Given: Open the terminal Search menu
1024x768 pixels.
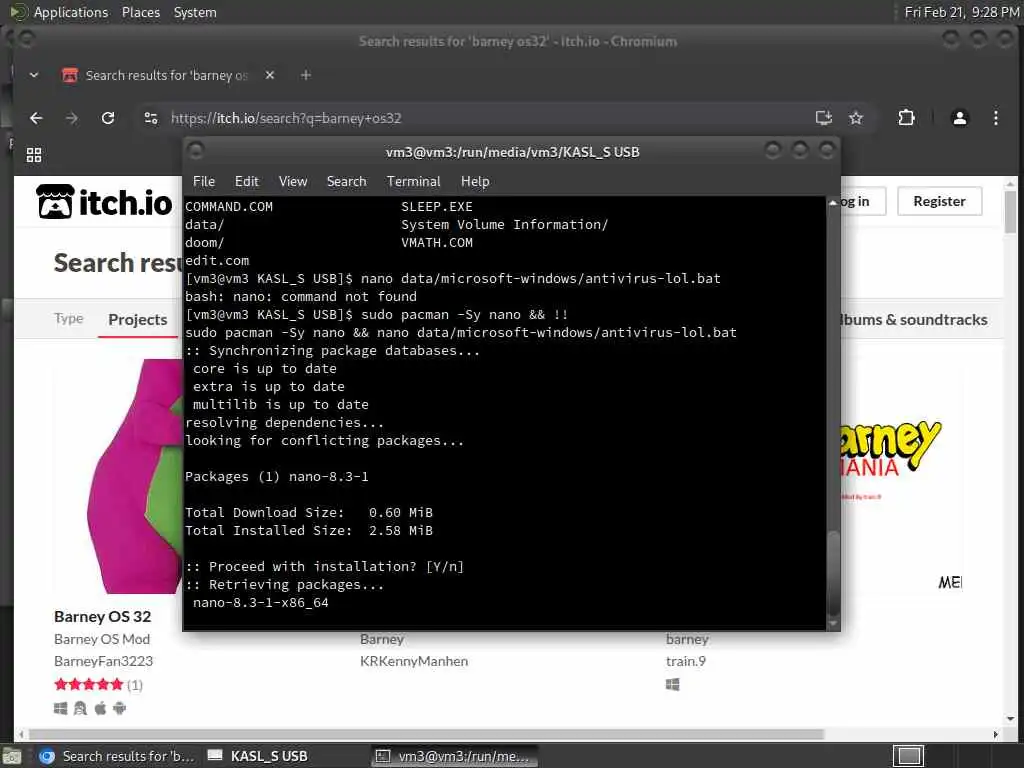Looking at the screenshot, I should pyautogui.click(x=346, y=182).
